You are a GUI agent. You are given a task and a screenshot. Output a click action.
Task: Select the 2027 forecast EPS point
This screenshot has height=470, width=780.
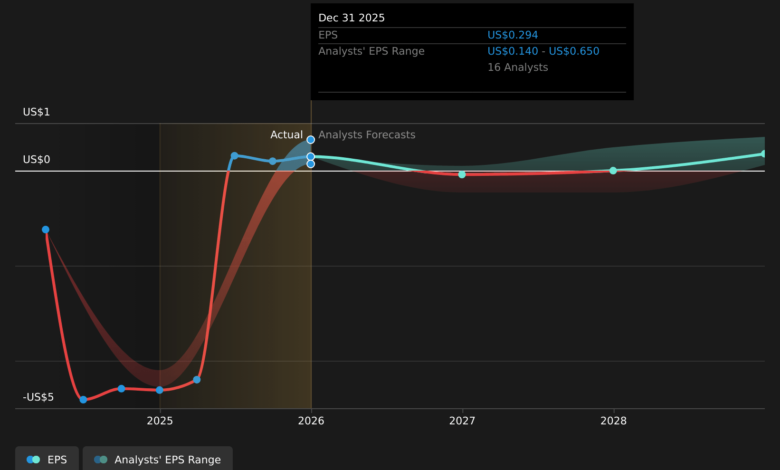(462, 174)
